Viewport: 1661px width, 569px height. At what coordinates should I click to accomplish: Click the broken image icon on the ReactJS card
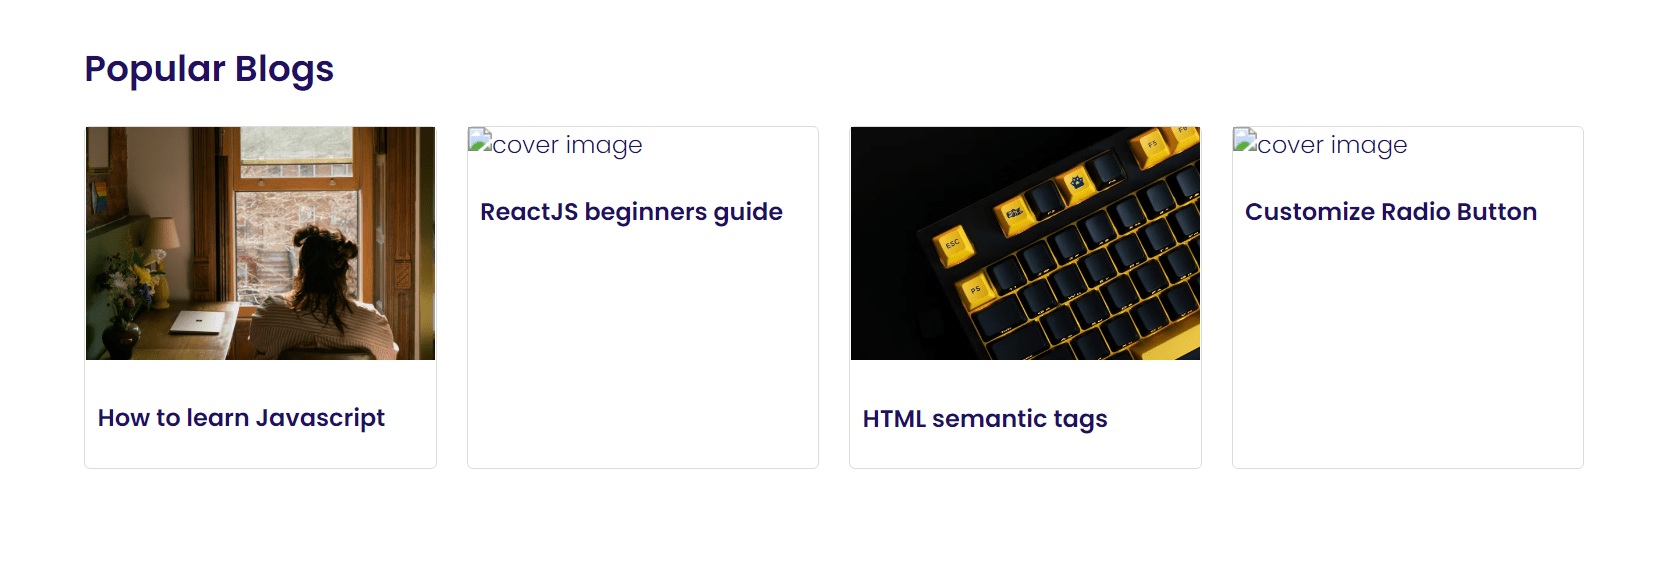click(x=480, y=141)
